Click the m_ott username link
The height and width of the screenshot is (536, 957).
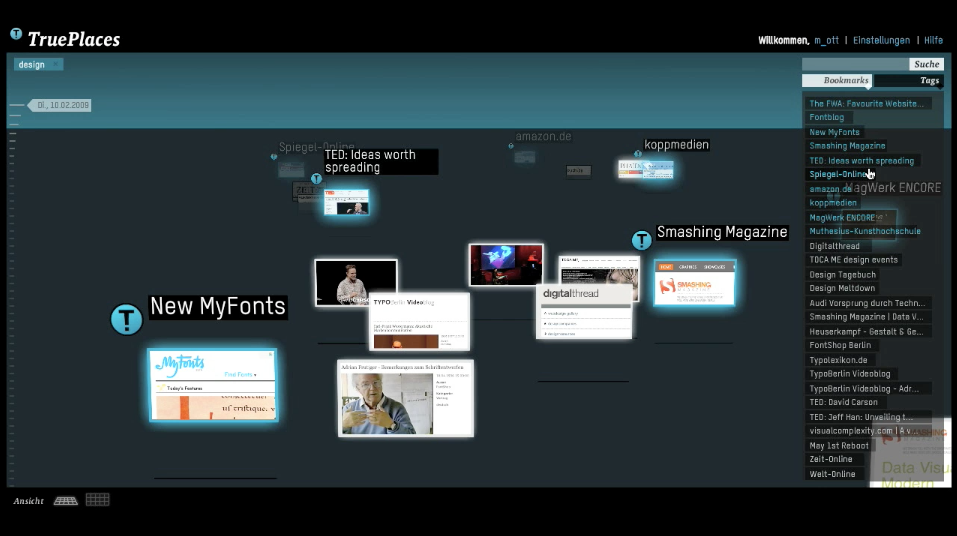pyautogui.click(x=827, y=40)
